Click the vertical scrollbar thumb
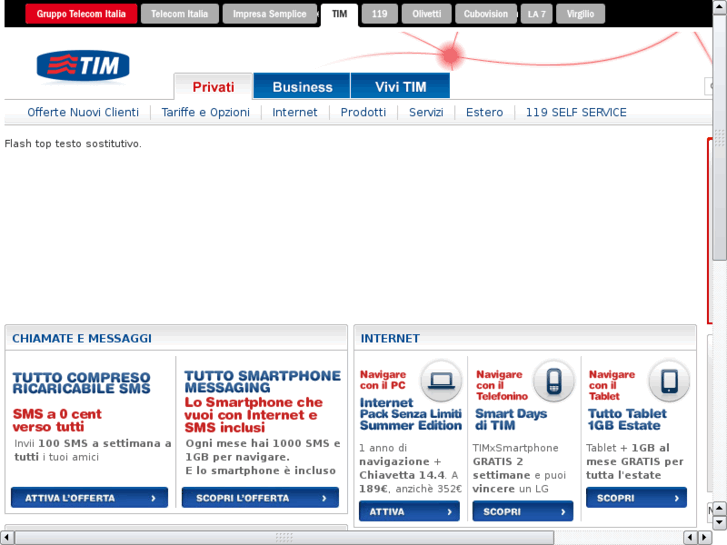Viewport: 727px width, 545px height. (720, 137)
